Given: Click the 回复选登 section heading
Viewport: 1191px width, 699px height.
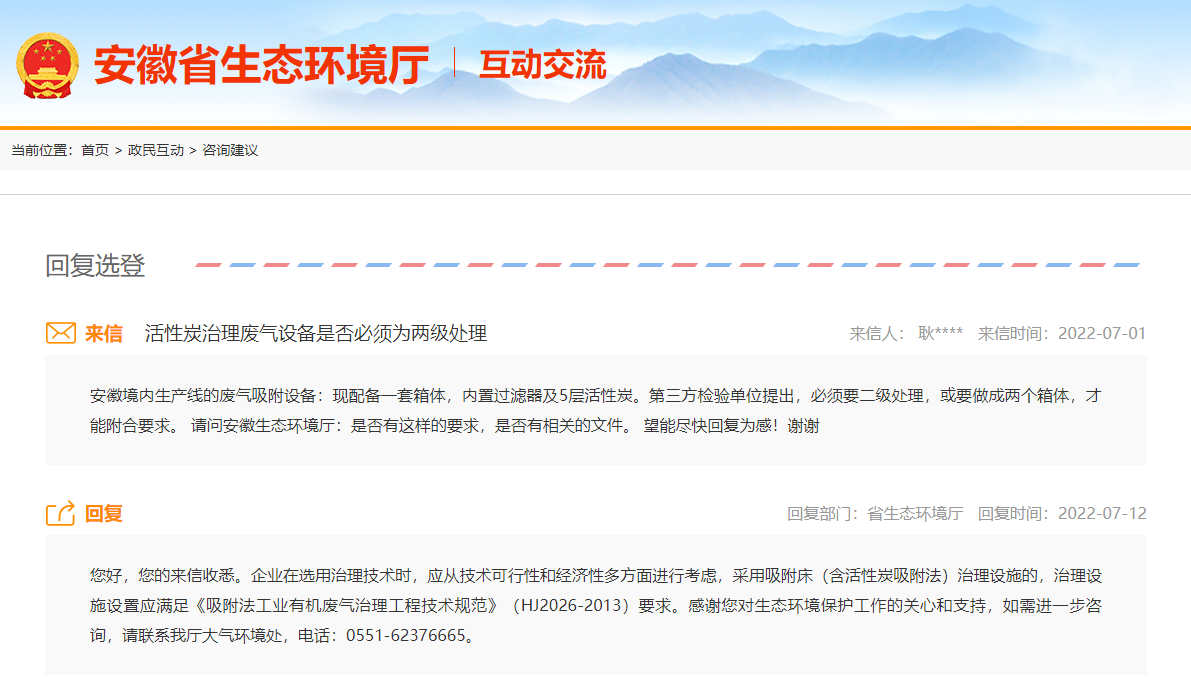Looking at the screenshot, I should coord(95,265).
